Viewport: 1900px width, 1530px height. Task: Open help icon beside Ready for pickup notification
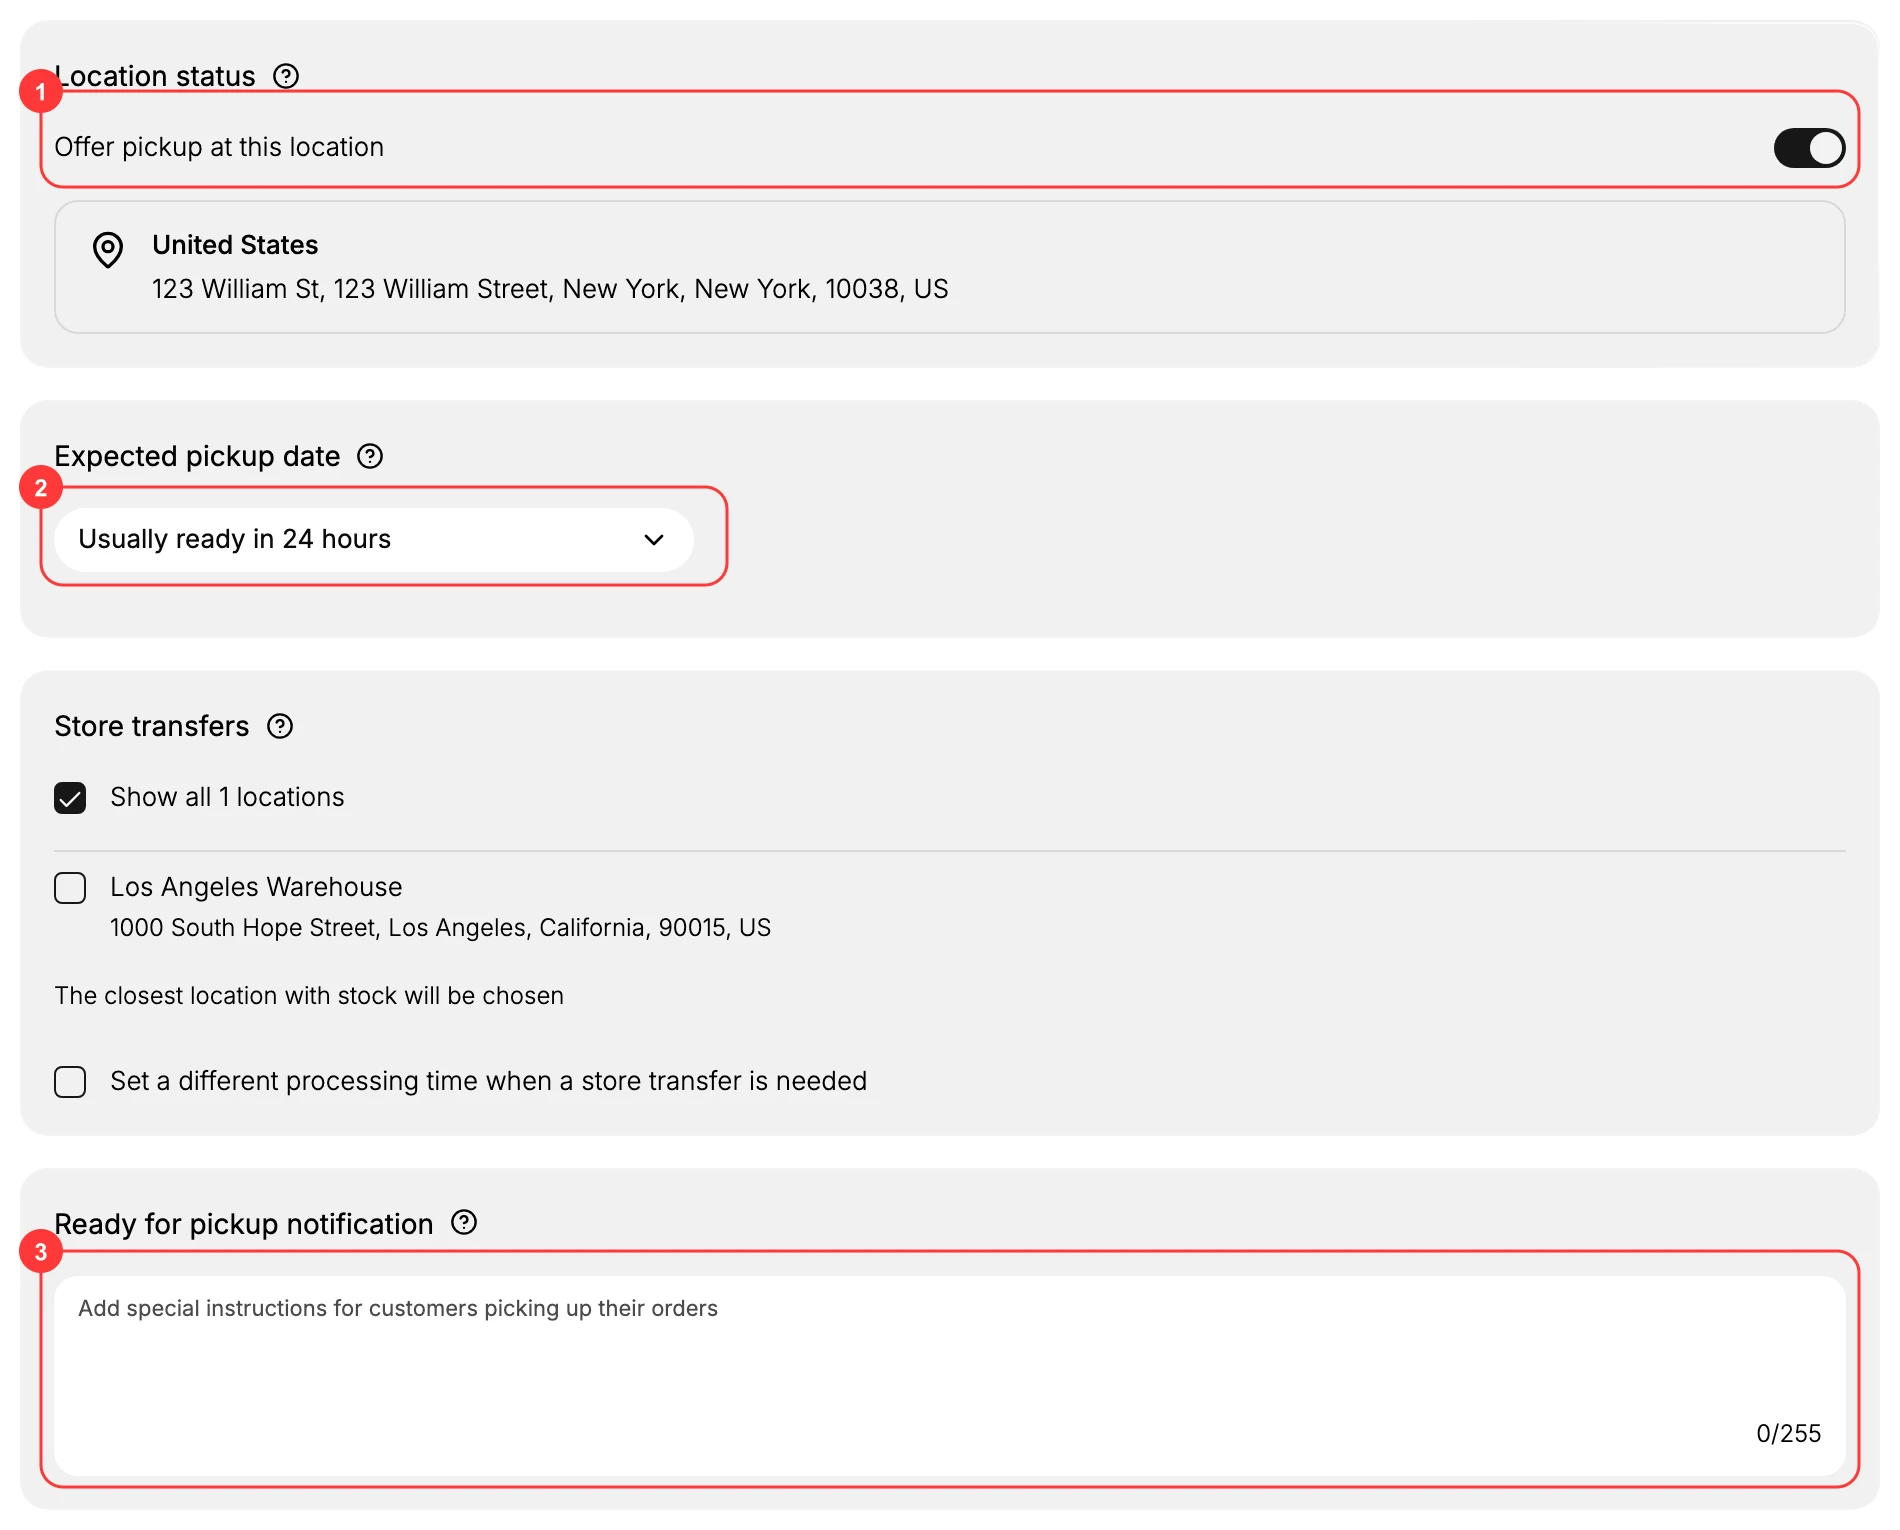464,1222
